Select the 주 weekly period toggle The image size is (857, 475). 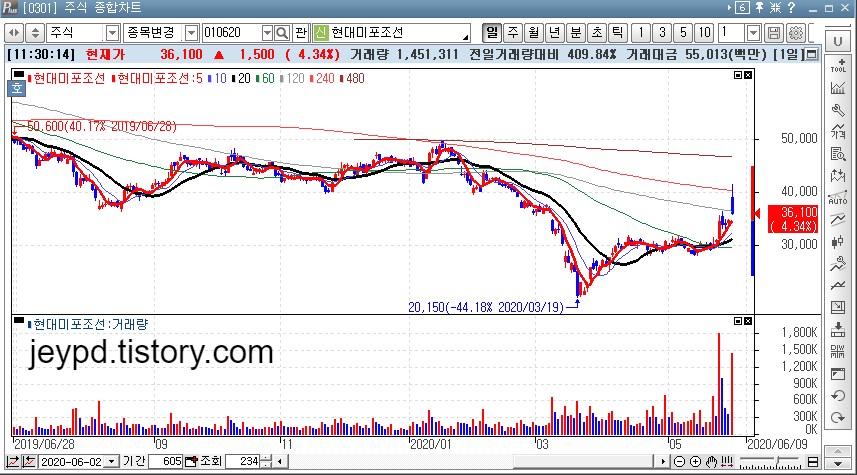click(x=513, y=33)
